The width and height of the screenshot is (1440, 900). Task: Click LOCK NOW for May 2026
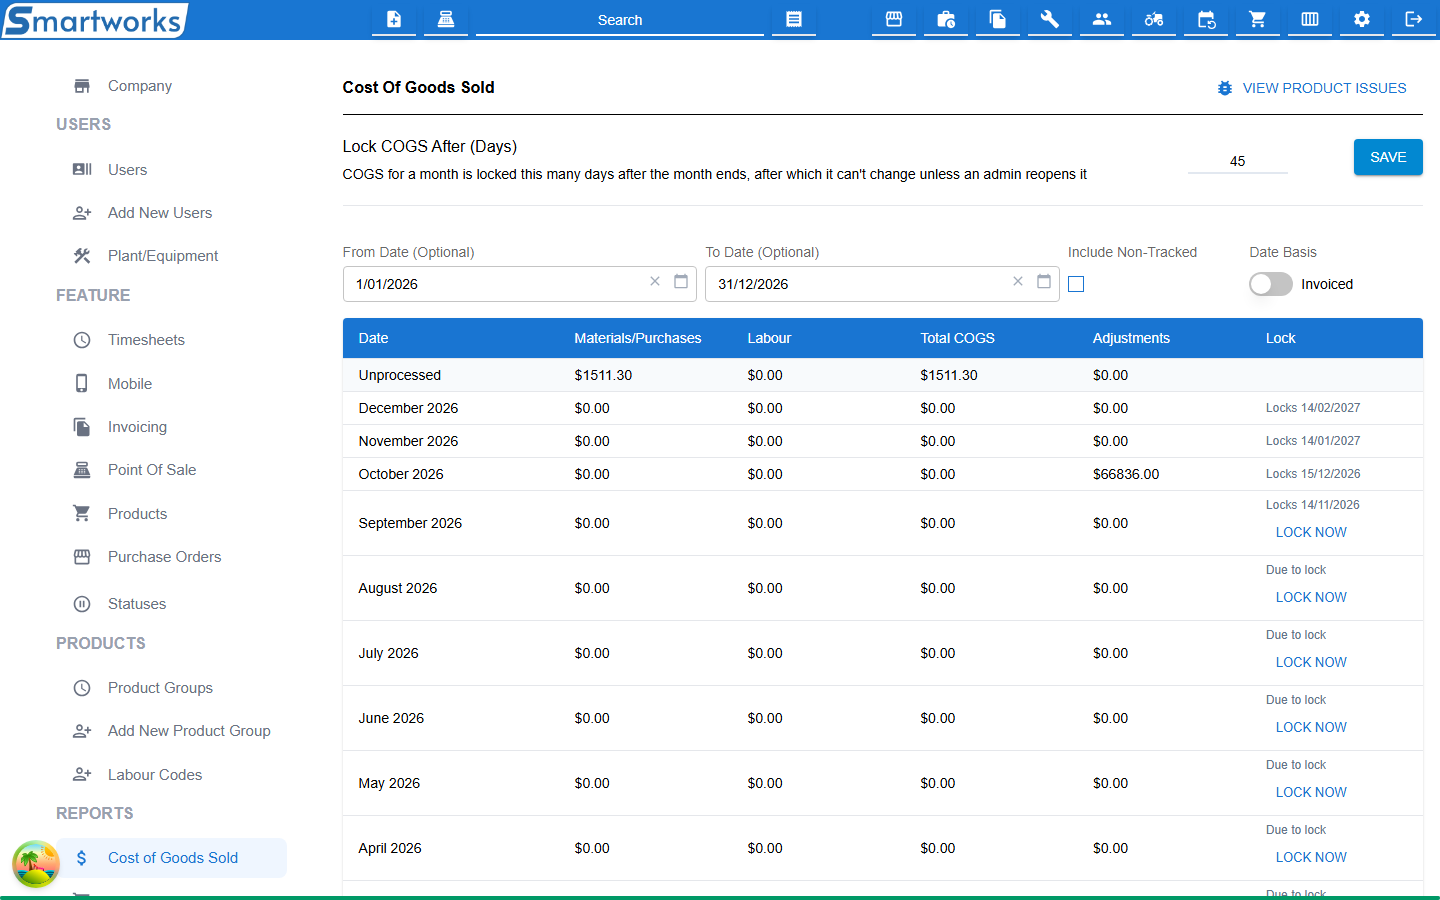point(1311,792)
